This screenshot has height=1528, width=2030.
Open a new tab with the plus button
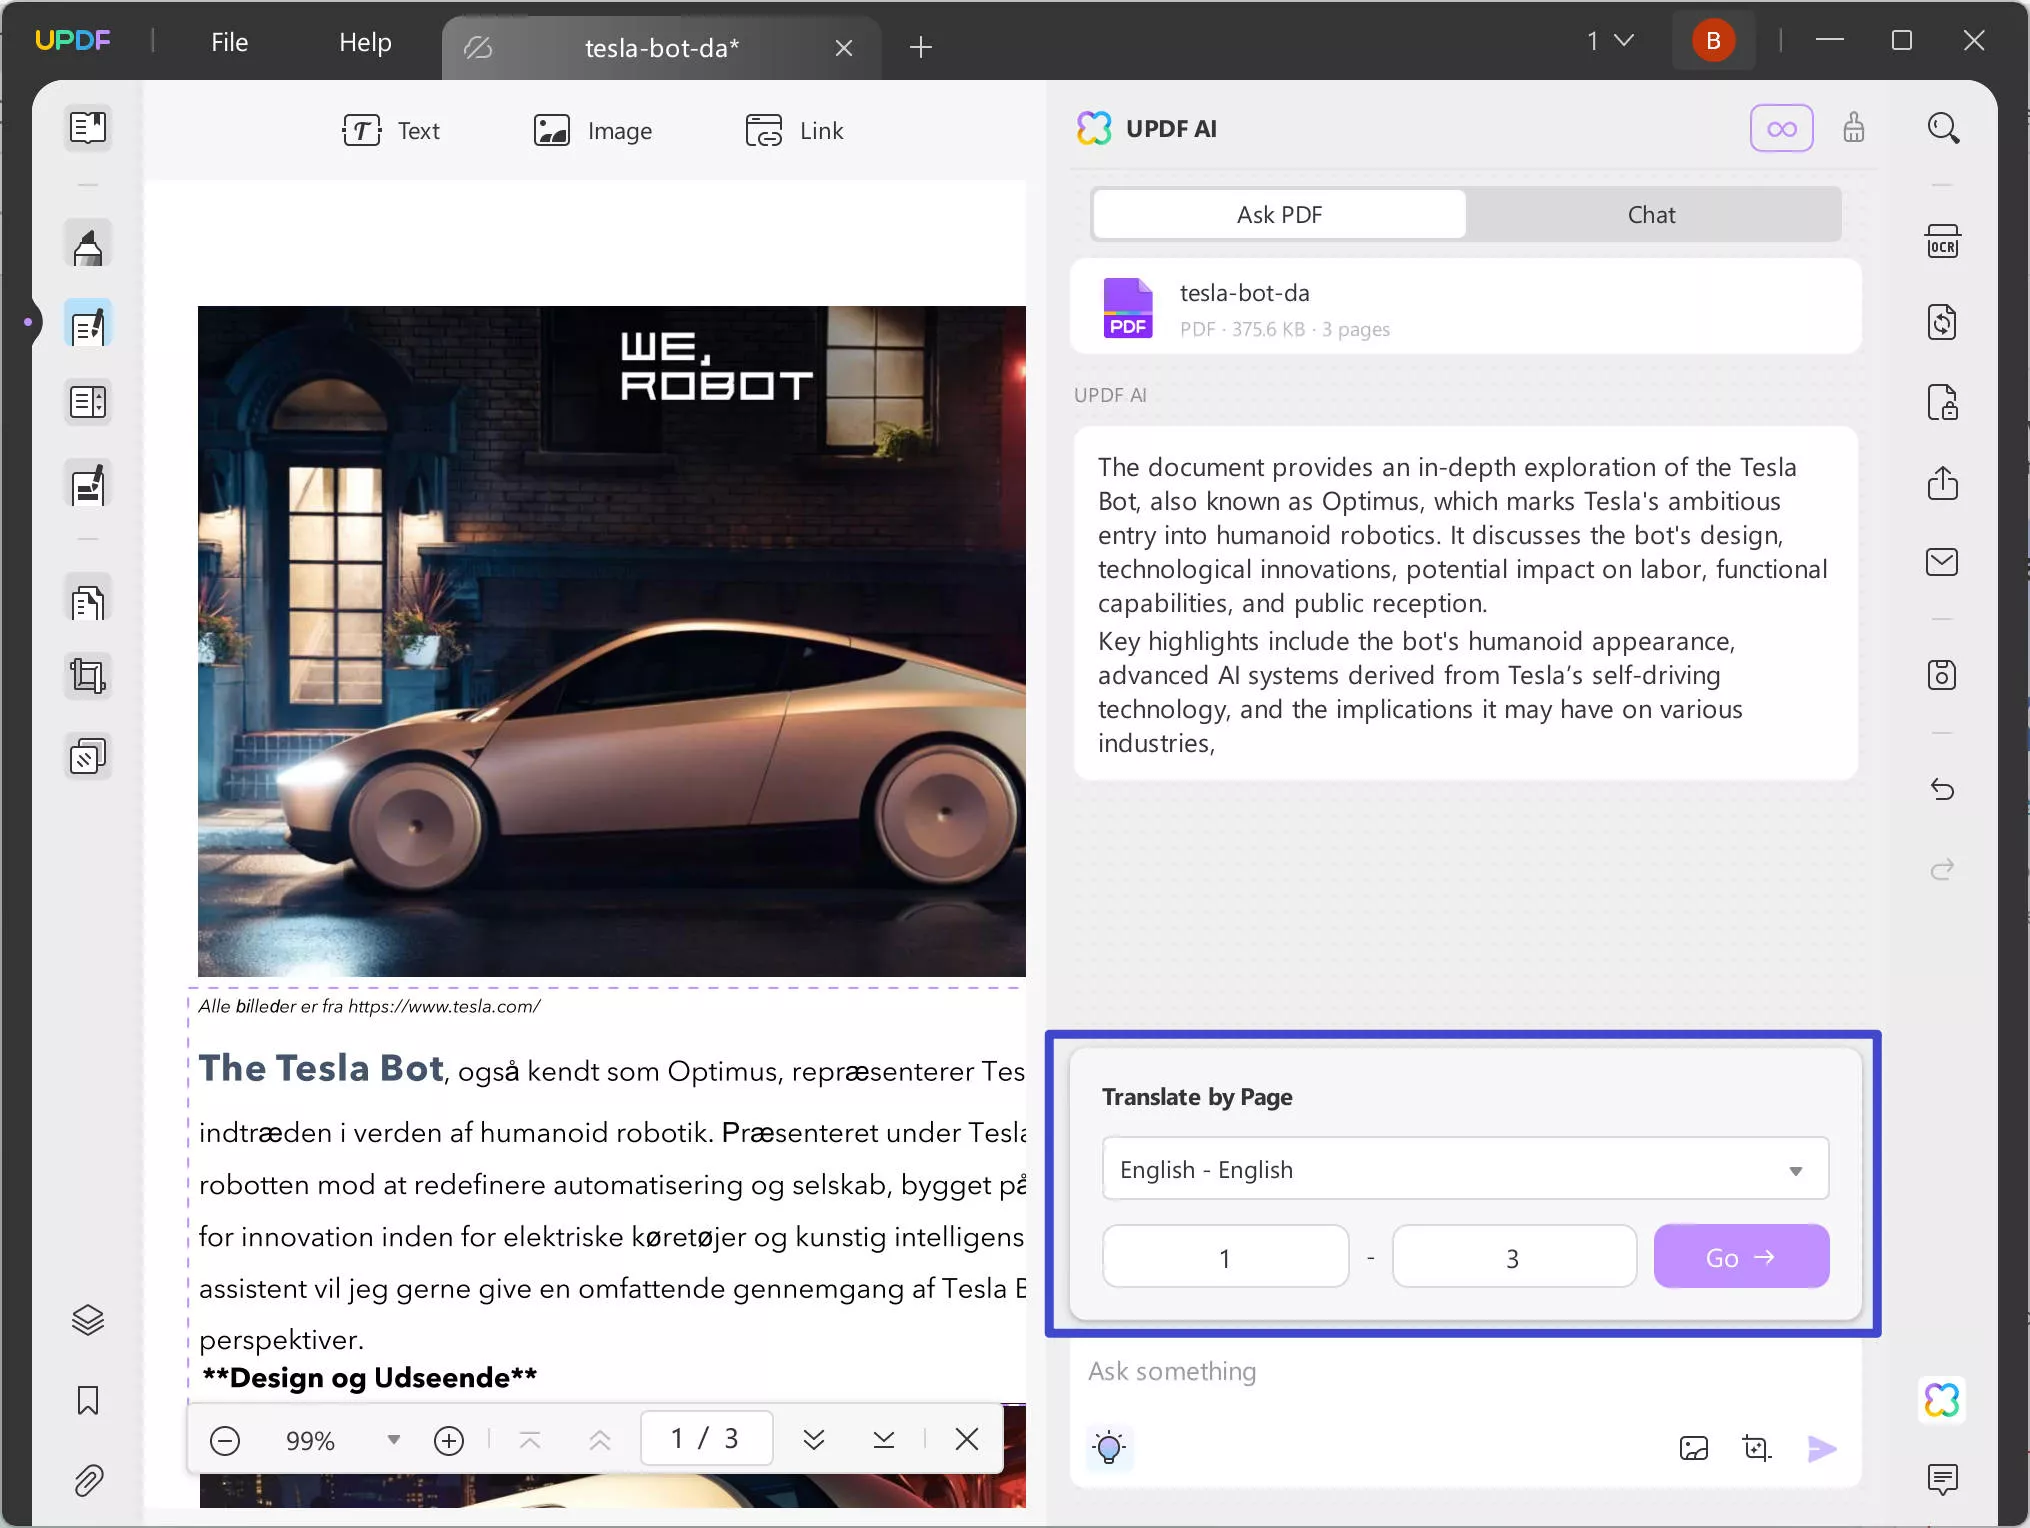(x=920, y=47)
